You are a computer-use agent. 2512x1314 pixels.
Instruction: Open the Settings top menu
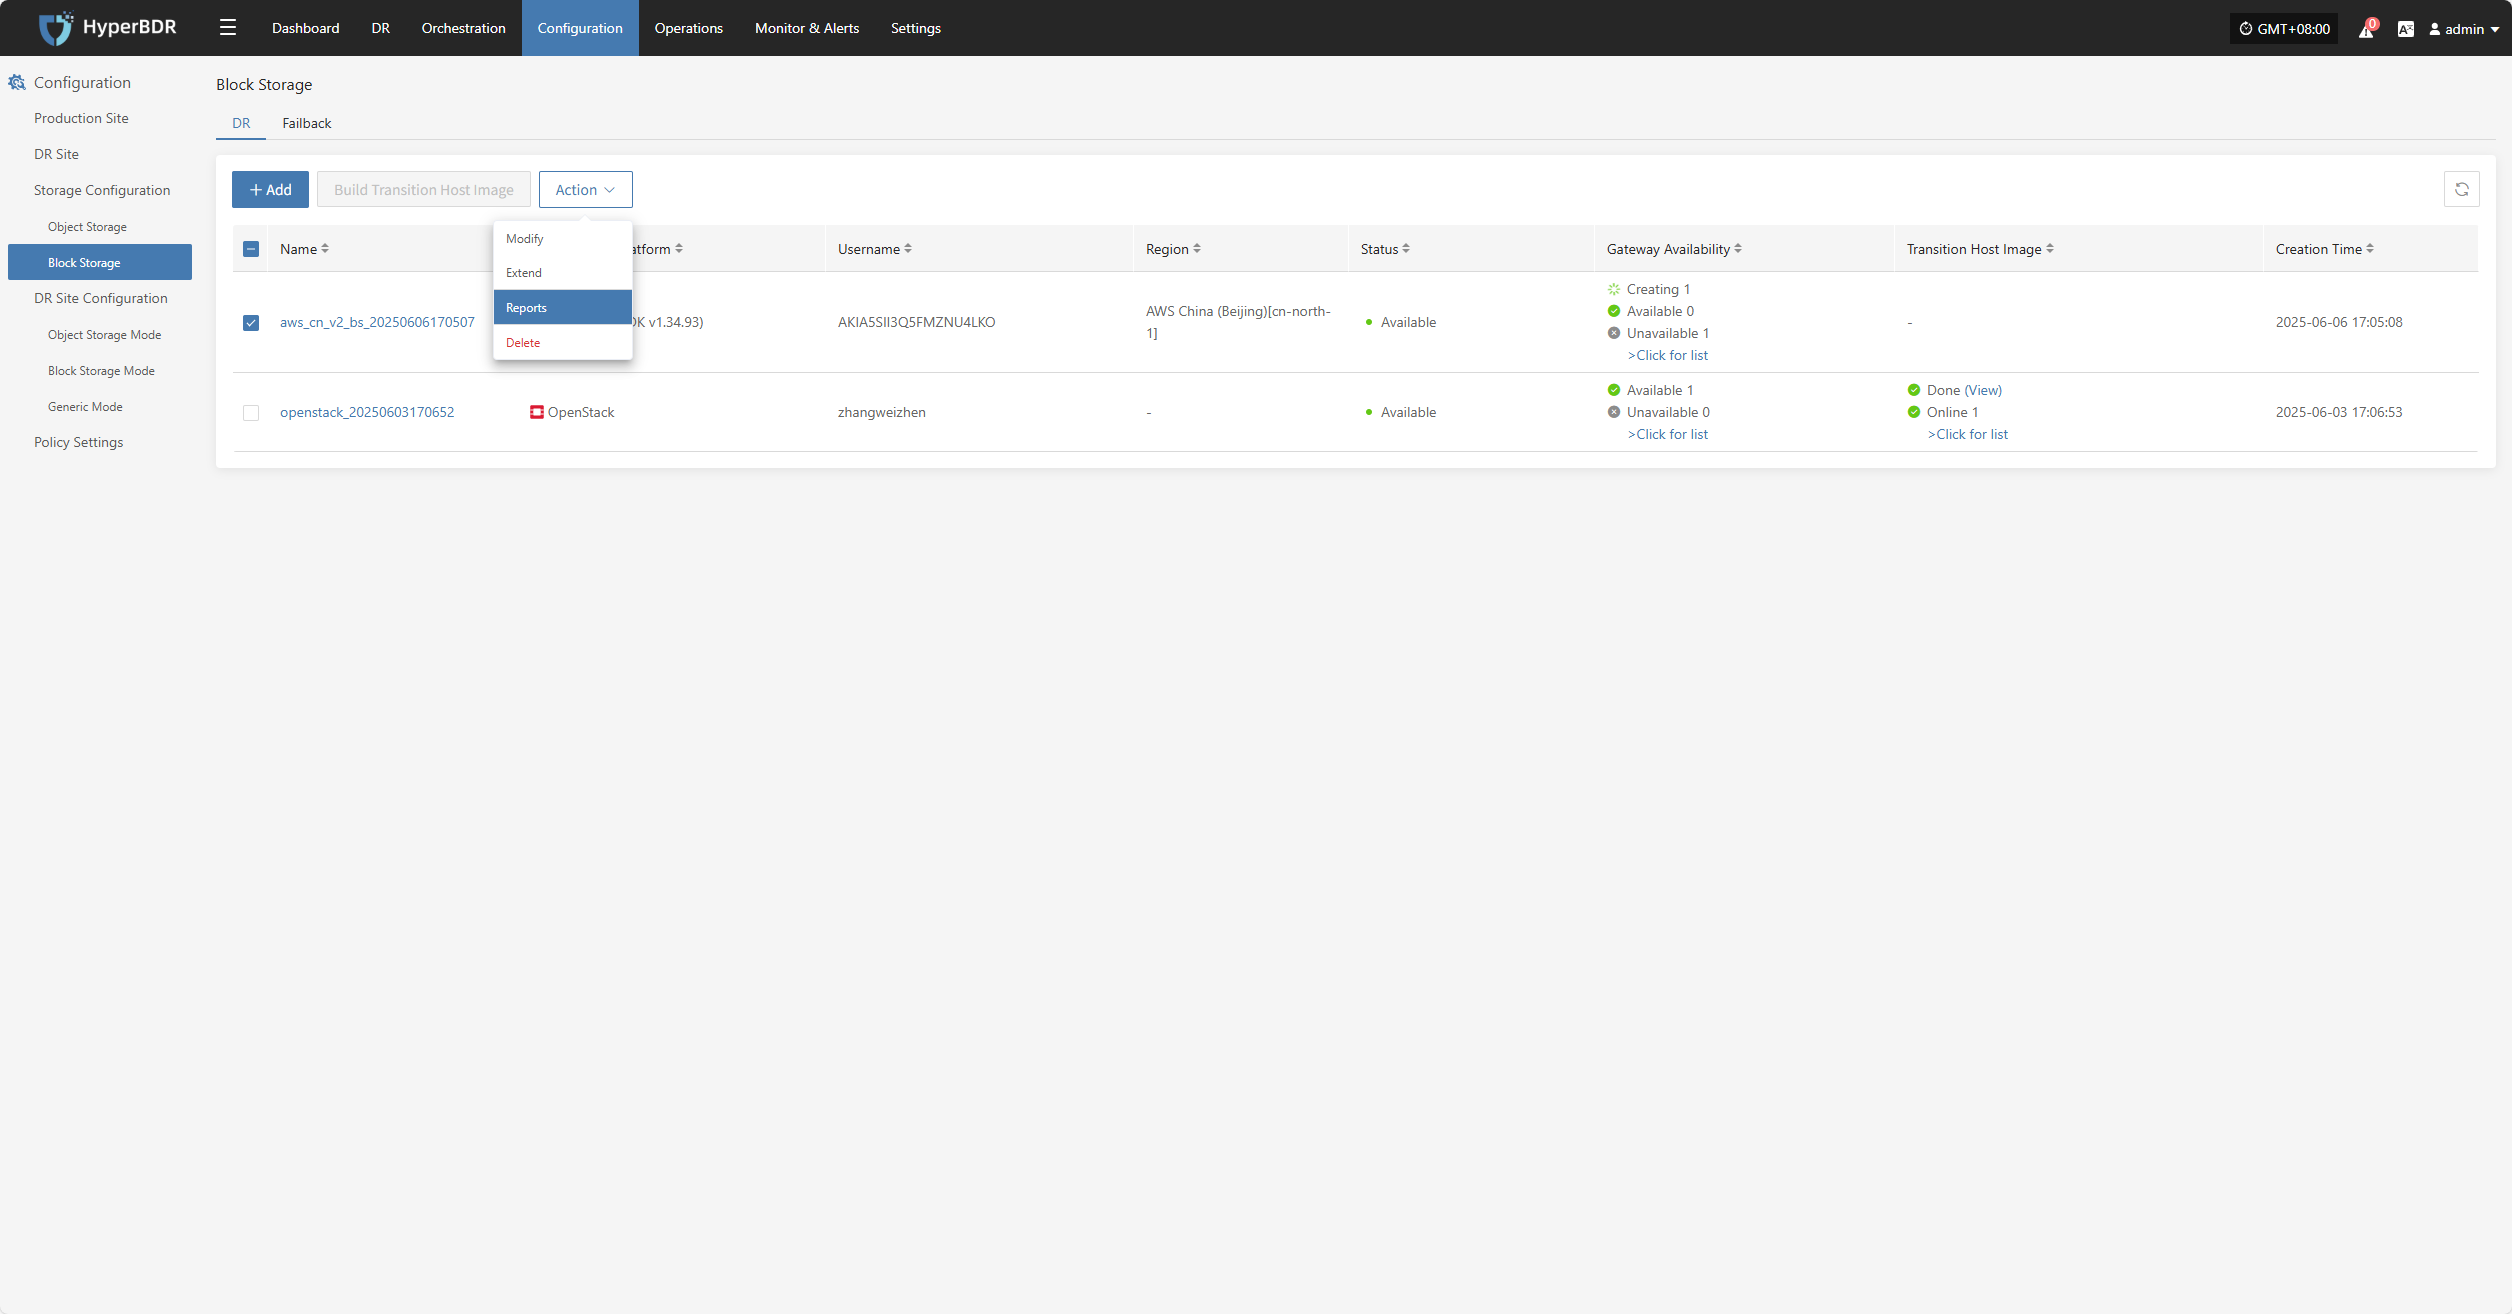[915, 28]
